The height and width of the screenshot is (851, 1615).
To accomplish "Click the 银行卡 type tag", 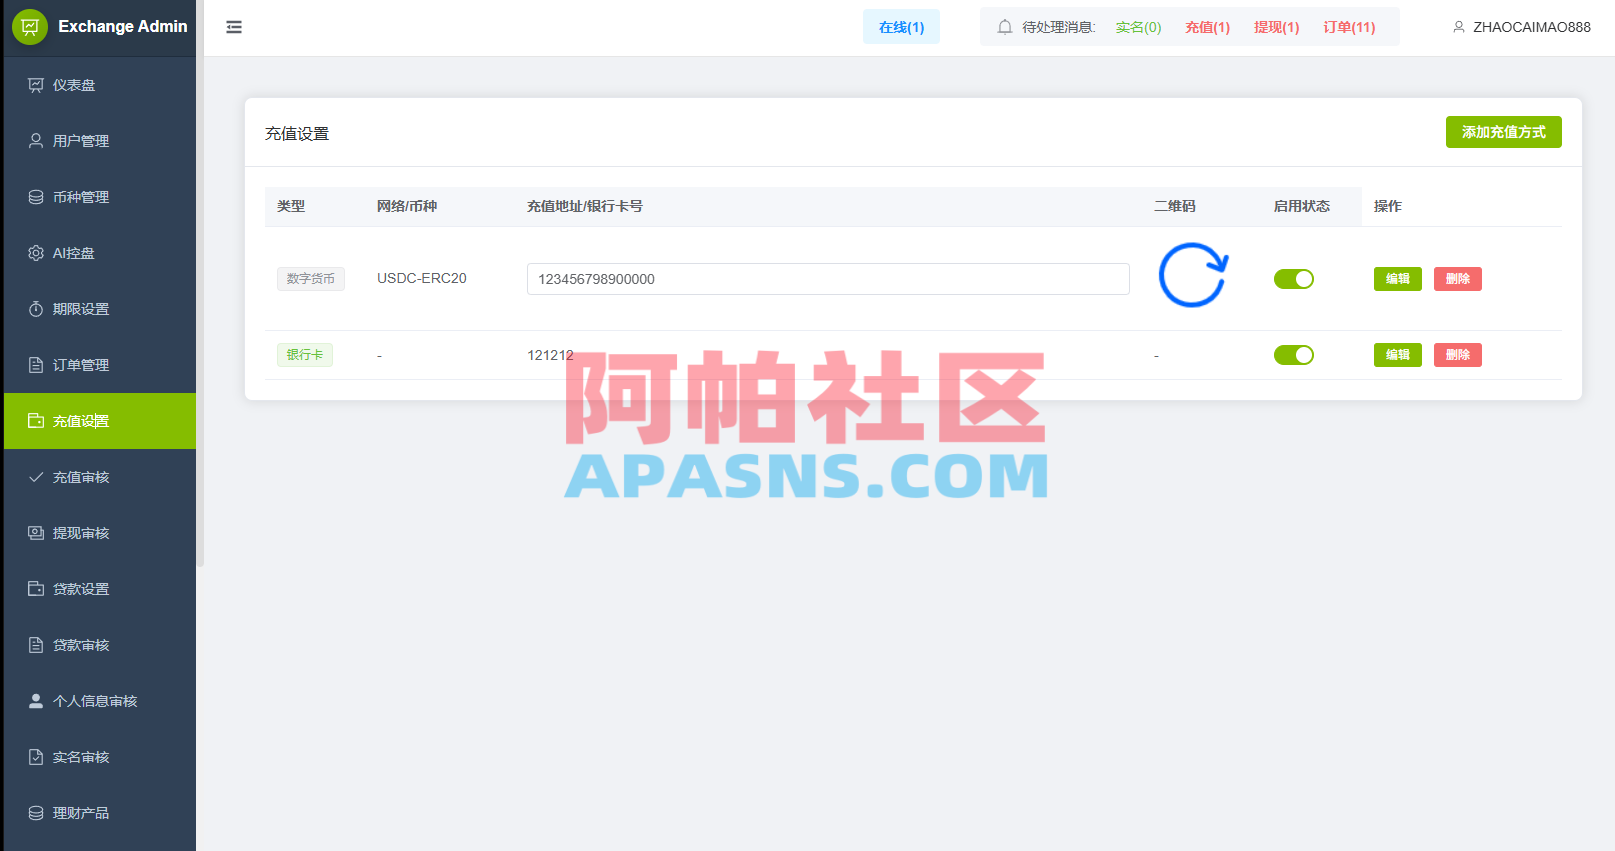I will coord(305,355).
